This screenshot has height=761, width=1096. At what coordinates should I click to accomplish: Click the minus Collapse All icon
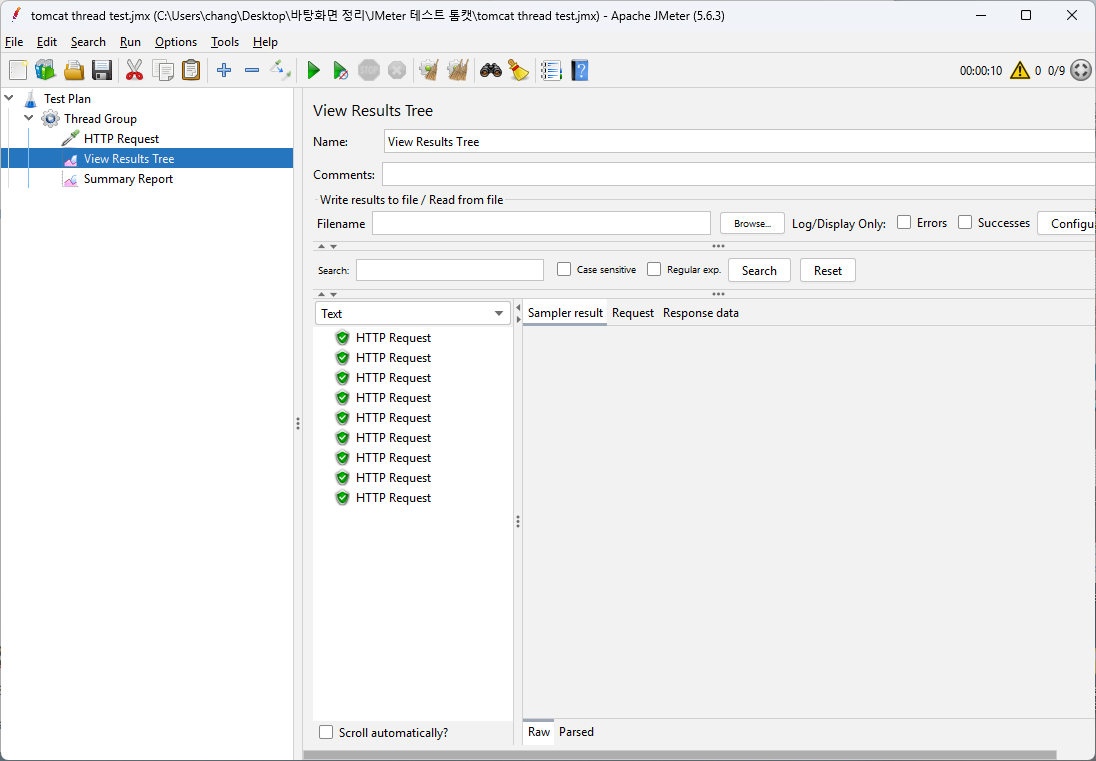[x=252, y=70]
